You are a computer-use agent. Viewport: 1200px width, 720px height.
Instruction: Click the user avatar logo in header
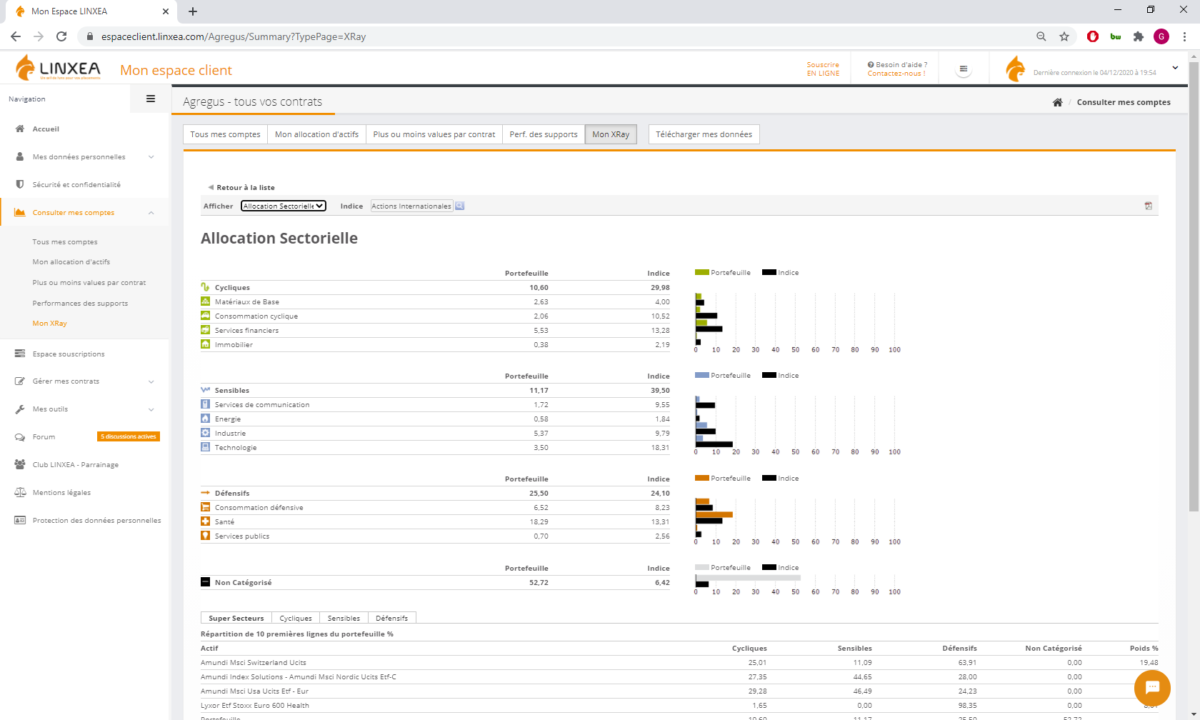pyautogui.click(x=1015, y=69)
